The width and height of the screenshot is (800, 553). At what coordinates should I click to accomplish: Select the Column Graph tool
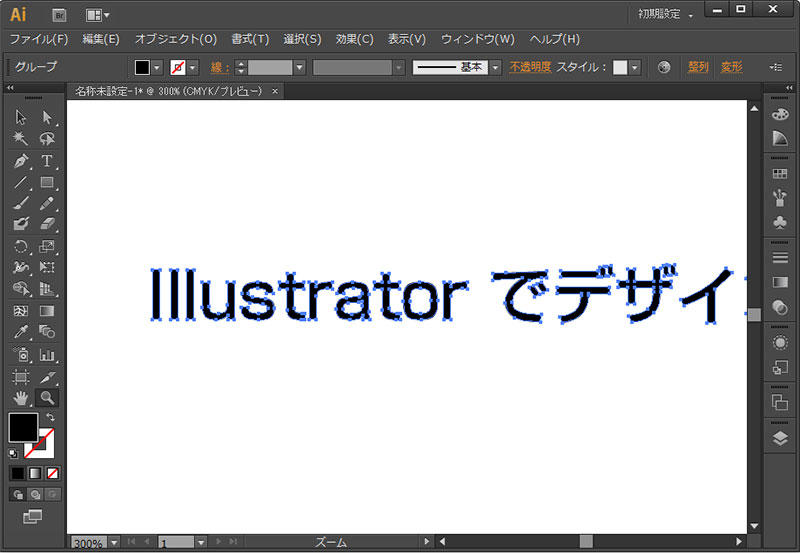pyautogui.click(x=47, y=355)
